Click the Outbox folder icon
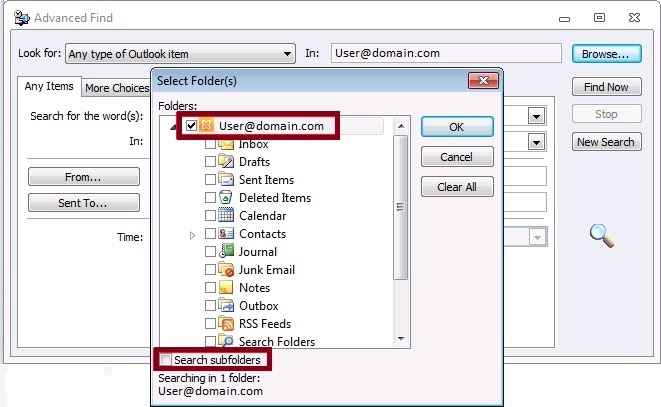Viewport: 661px width, 407px height. coord(226,305)
